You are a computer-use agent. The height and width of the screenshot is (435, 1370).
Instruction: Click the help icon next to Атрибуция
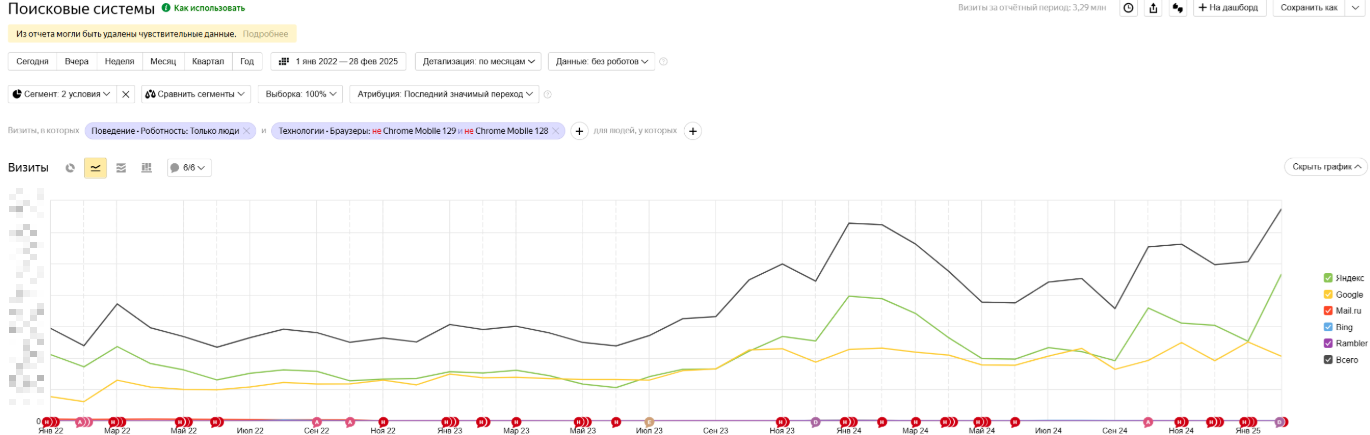pos(548,94)
